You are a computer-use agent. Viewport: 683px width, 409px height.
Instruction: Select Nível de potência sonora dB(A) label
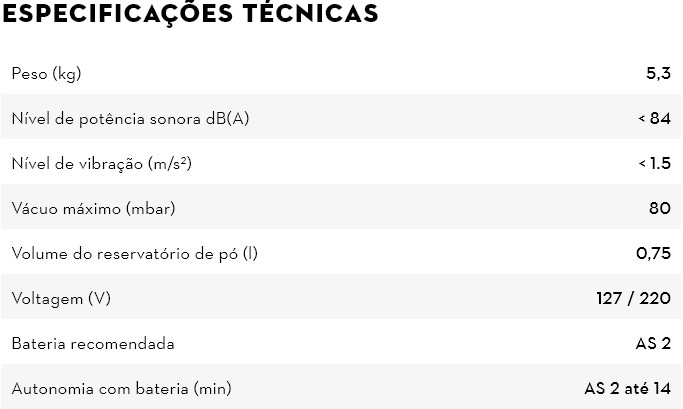click(130, 118)
